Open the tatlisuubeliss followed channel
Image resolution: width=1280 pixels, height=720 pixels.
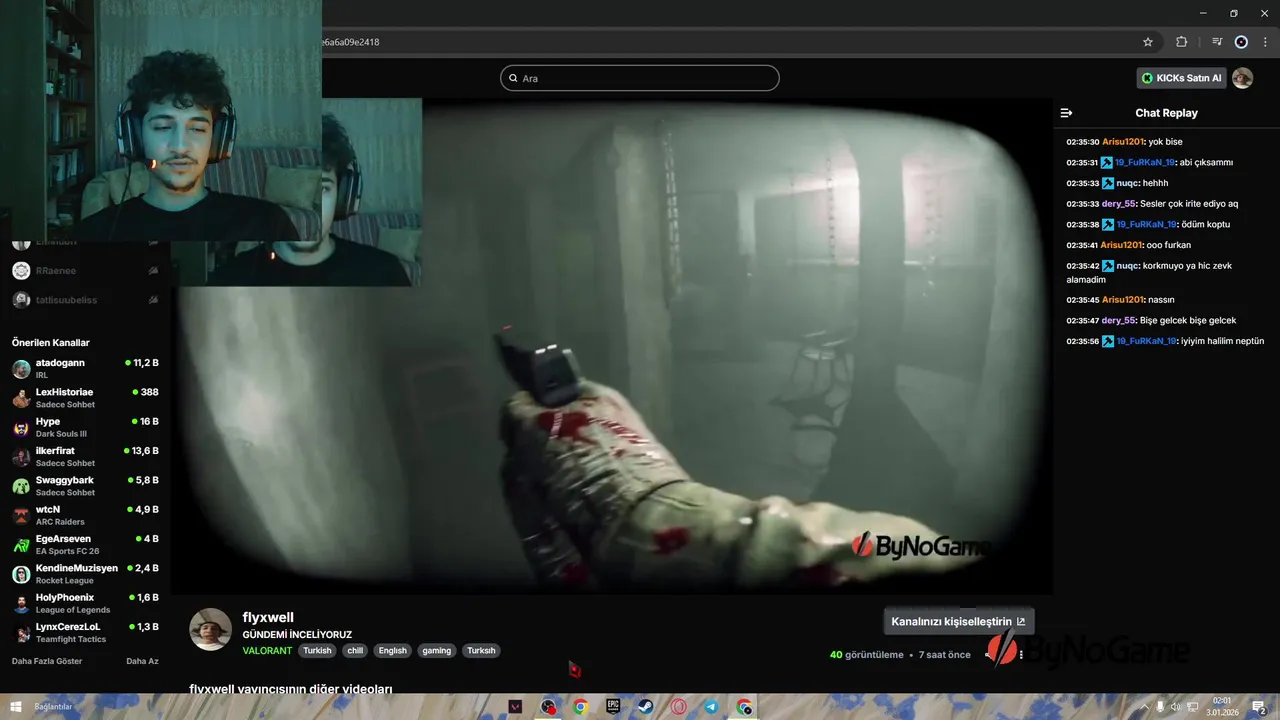[x=85, y=299]
